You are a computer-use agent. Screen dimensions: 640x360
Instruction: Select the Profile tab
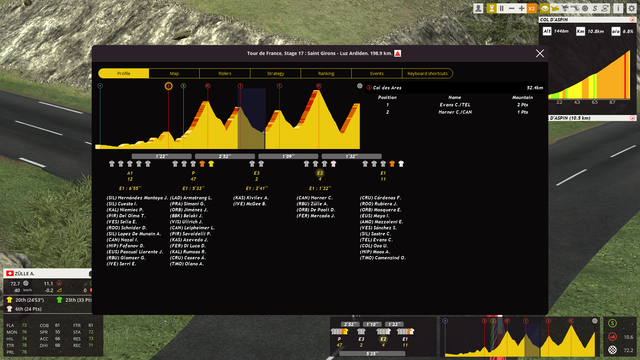pos(124,73)
